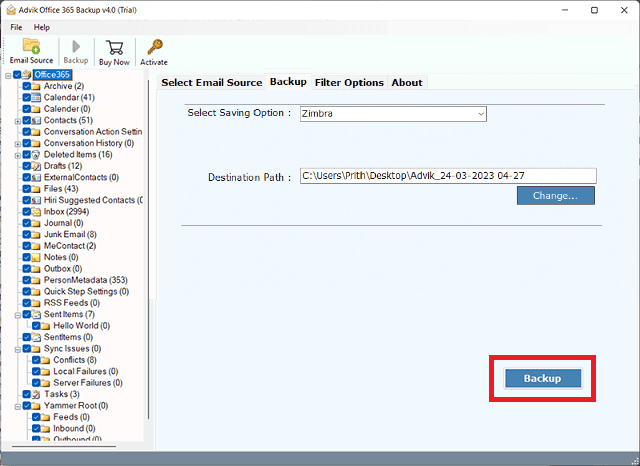The width and height of the screenshot is (640, 466).
Task: Select the Journal (0) folder row
Action: [63, 223]
